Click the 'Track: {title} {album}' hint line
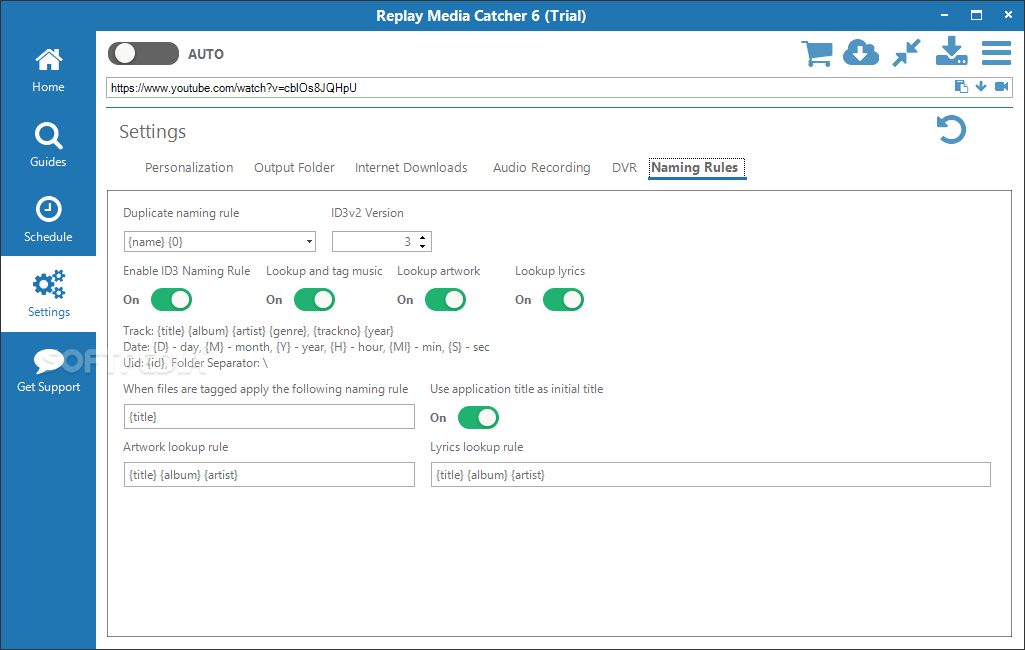The height and width of the screenshot is (650, 1025). coord(258,331)
